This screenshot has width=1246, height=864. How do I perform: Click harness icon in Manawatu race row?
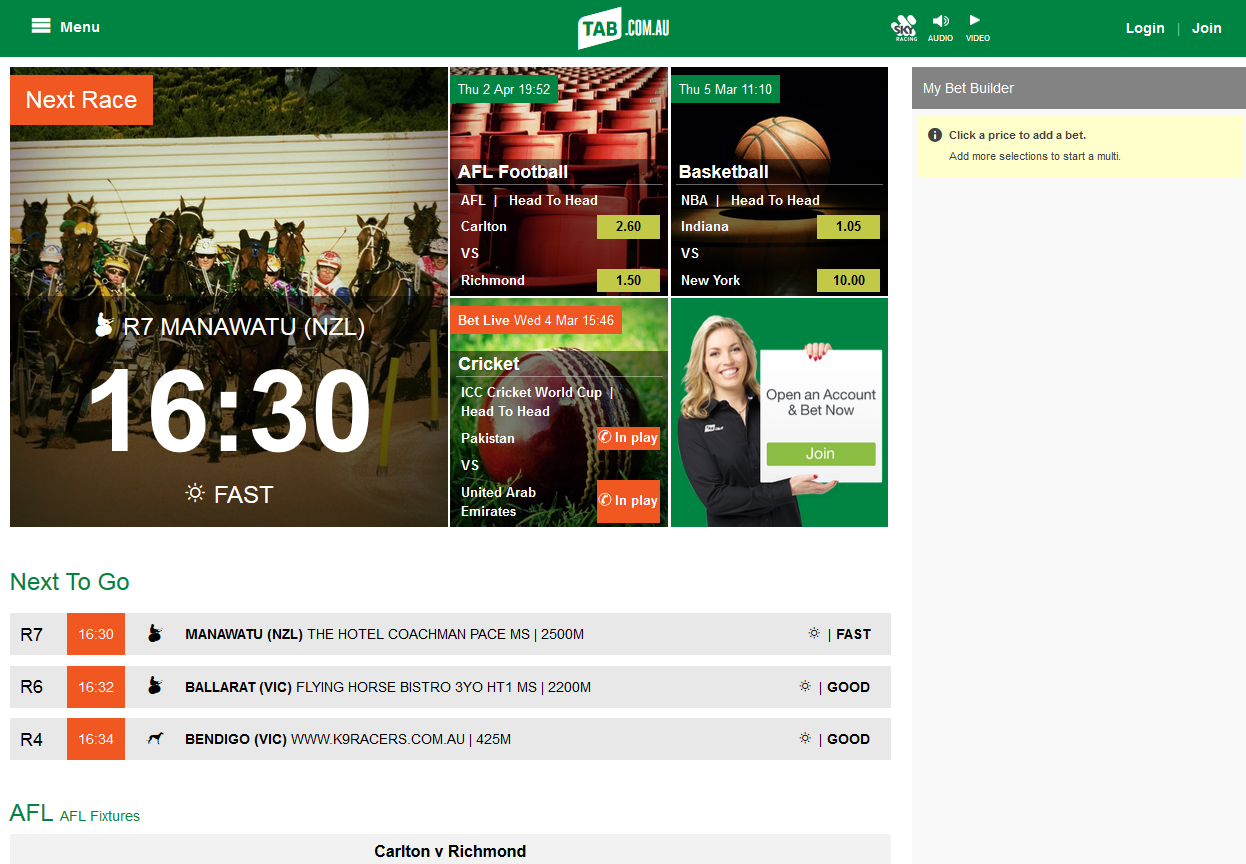155,634
